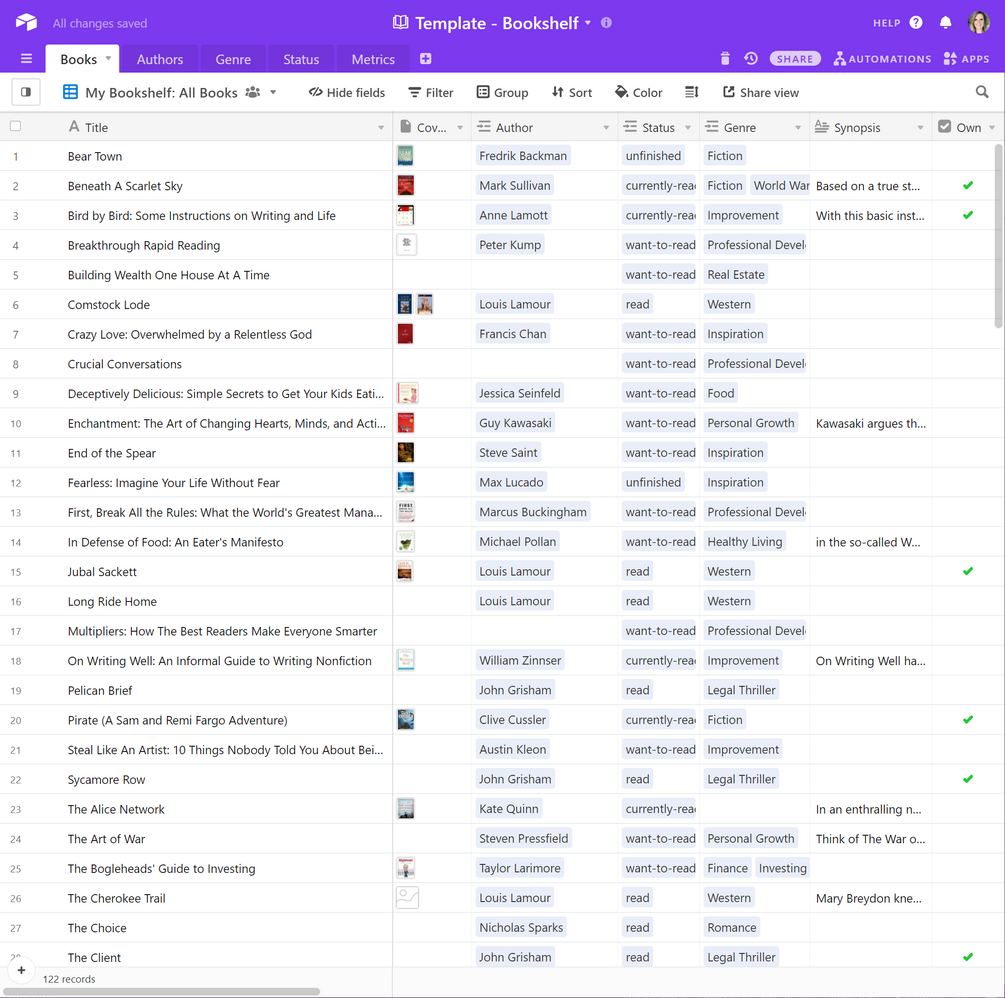Screen dimensions: 1005x998
Task: Open Status column dropdown arrow
Action: pyautogui.click(x=688, y=128)
